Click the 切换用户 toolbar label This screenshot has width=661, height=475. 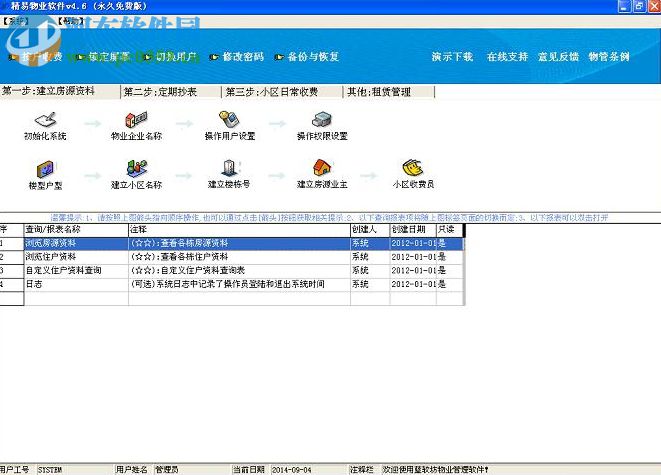[x=176, y=57]
